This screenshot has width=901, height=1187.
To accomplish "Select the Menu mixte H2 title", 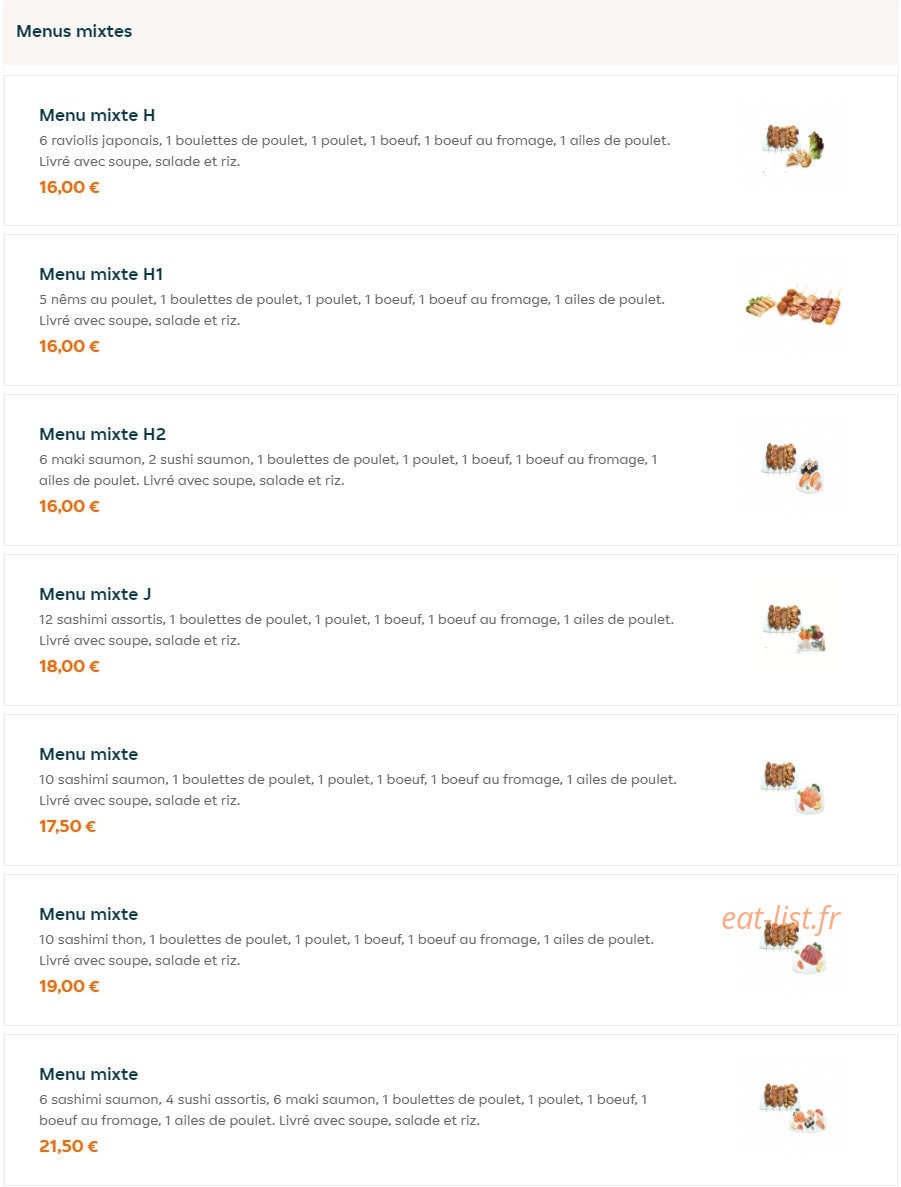I will [x=102, y=434].
